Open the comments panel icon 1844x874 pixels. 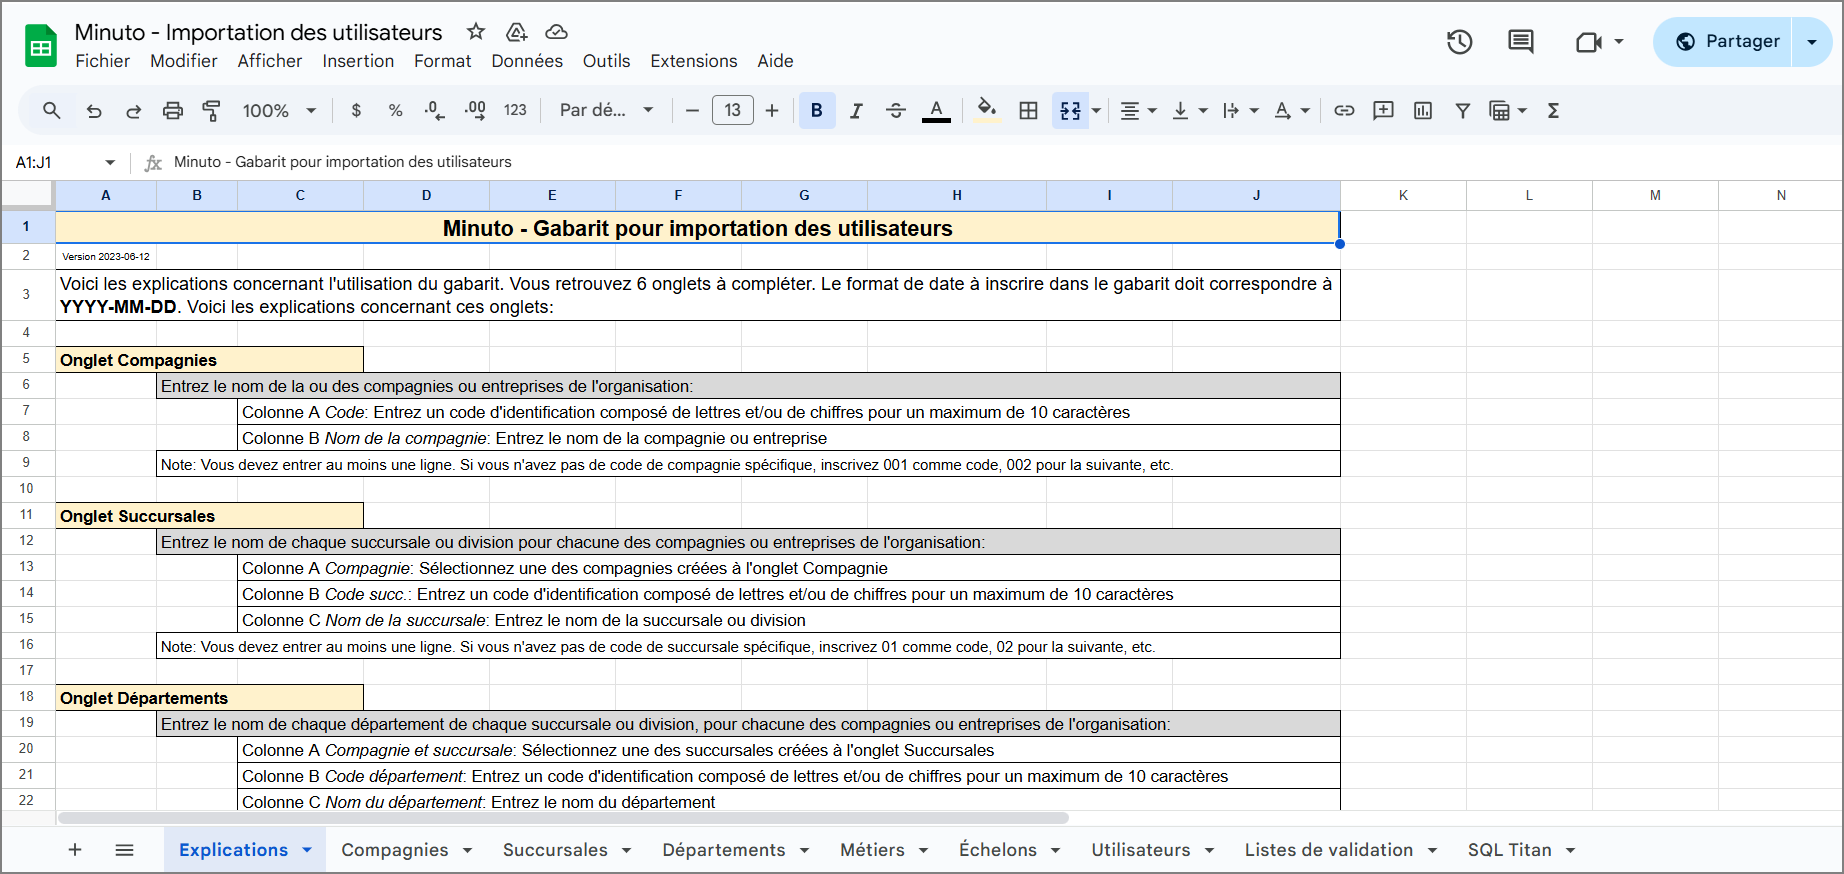coord(1520,42)
